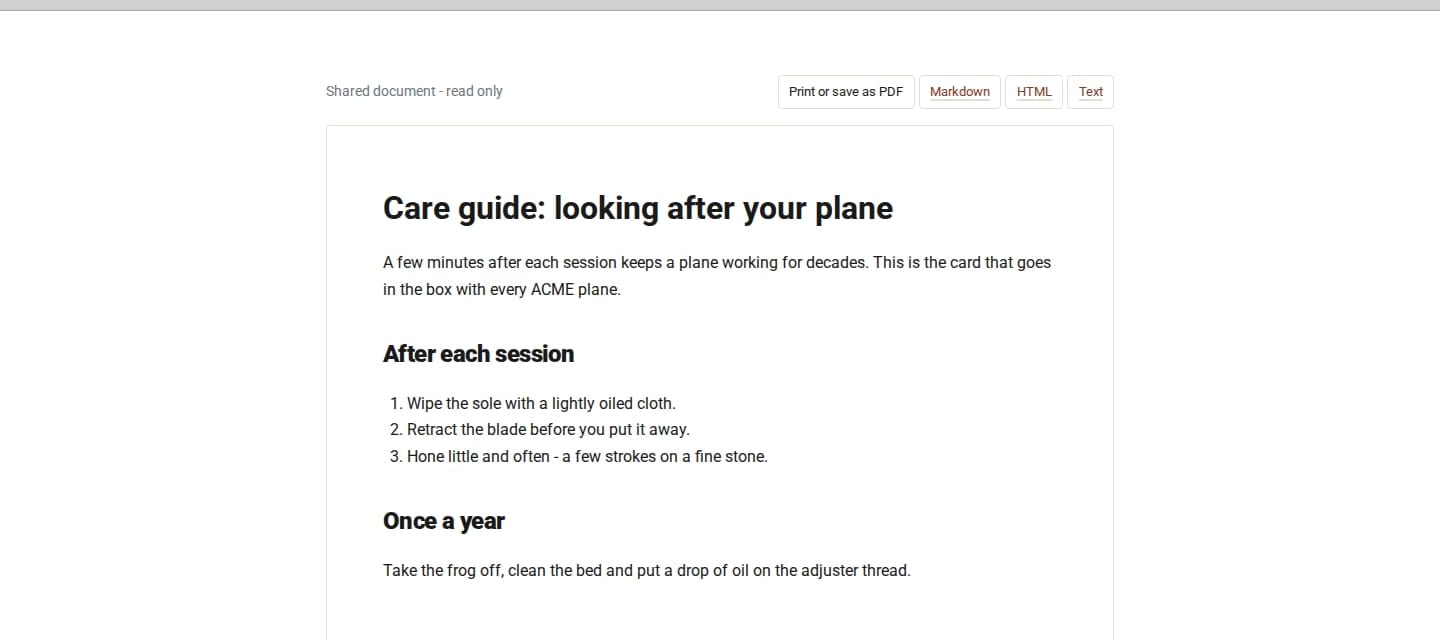Screen dimensions: 1440x640
Task: Click the 'Hone little and often' list item
Action: pyautogui.click(x=587, y=457)
